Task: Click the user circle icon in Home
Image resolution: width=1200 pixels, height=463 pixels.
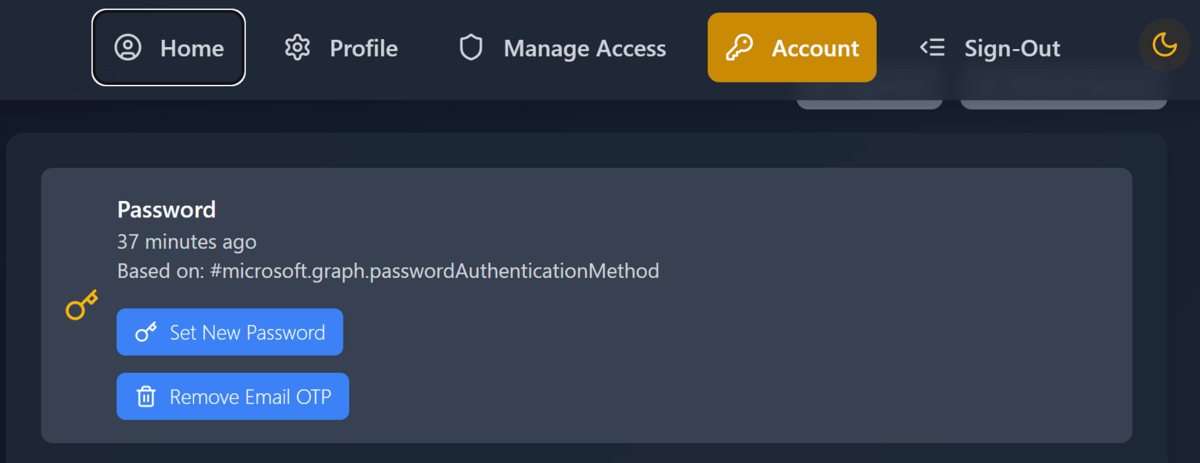Action: click(x=128, y=48)
